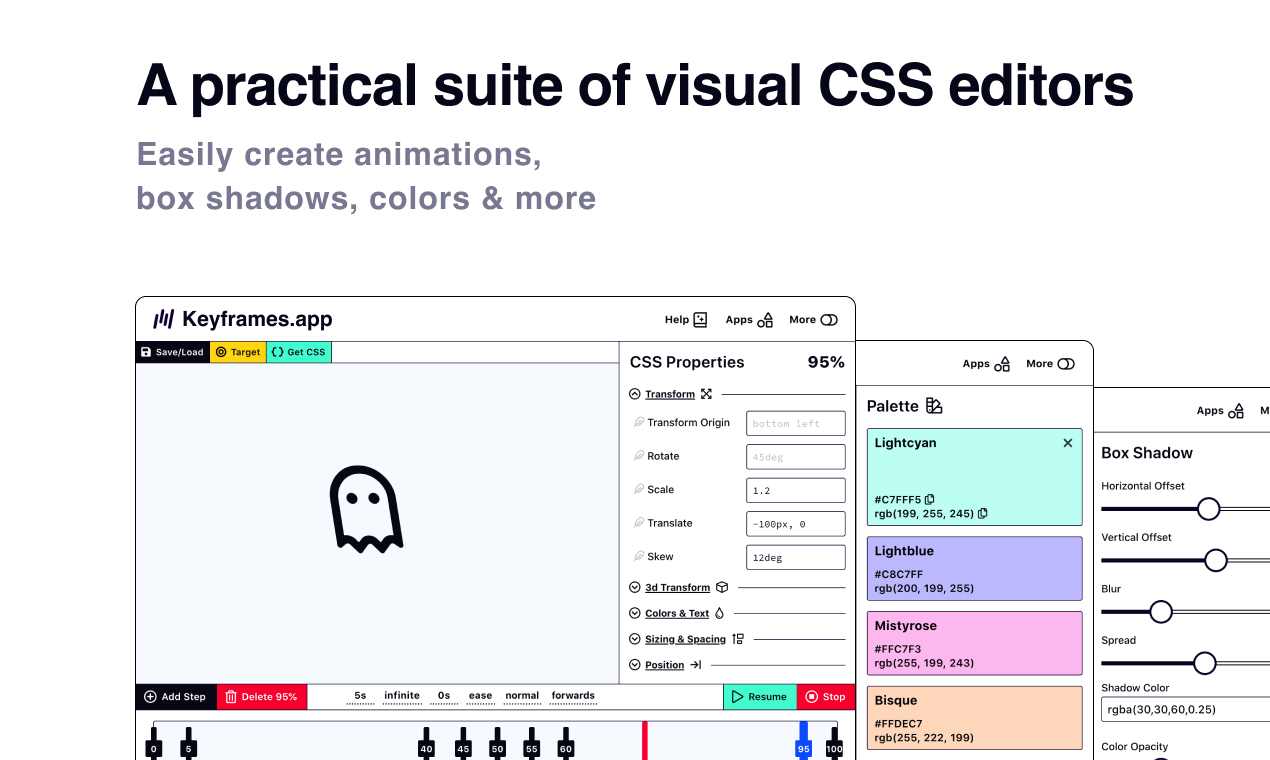The image size is (1270, 760).
Task: Expand the Position section
Action: click(x=635, y=665)
